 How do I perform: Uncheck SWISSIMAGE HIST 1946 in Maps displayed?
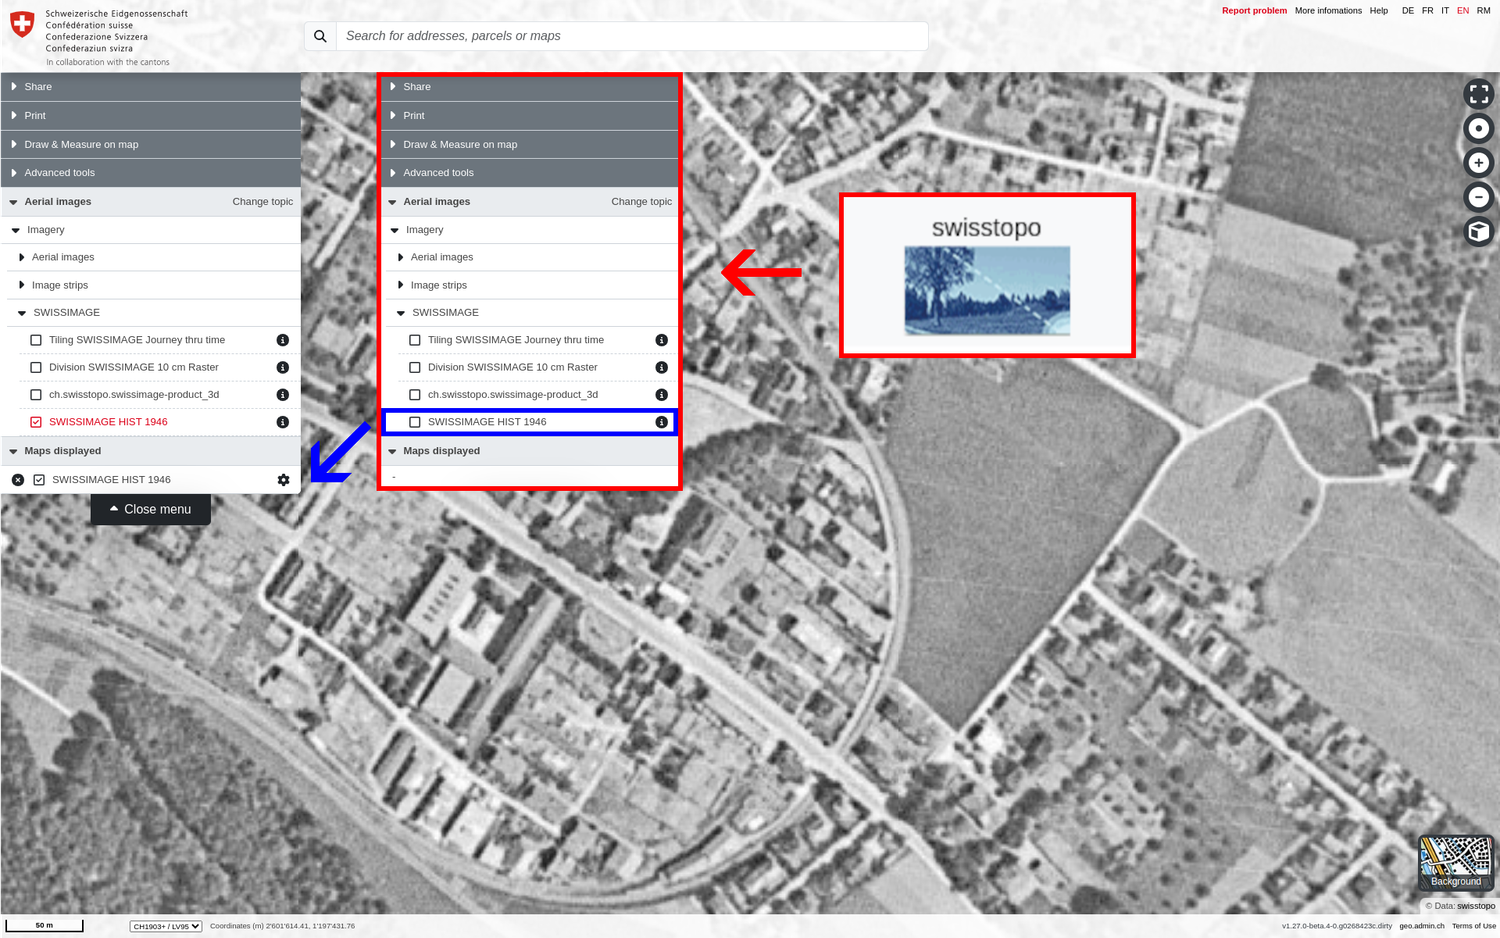coord(39,479)
